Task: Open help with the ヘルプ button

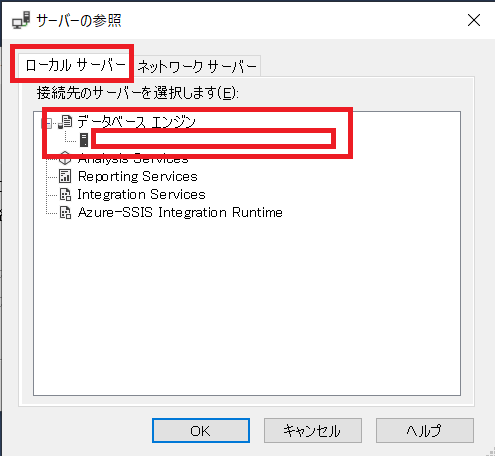Action: pos(425,431)
